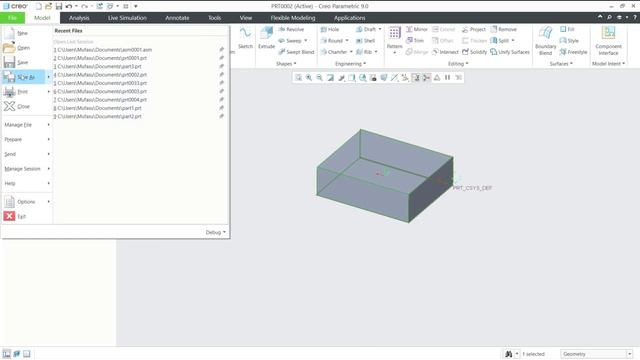Expand the Shapes group dropdown
Image resolution: width=640 pixels, height=360 pixels.
pyautogui.click(x=286, y=64)
